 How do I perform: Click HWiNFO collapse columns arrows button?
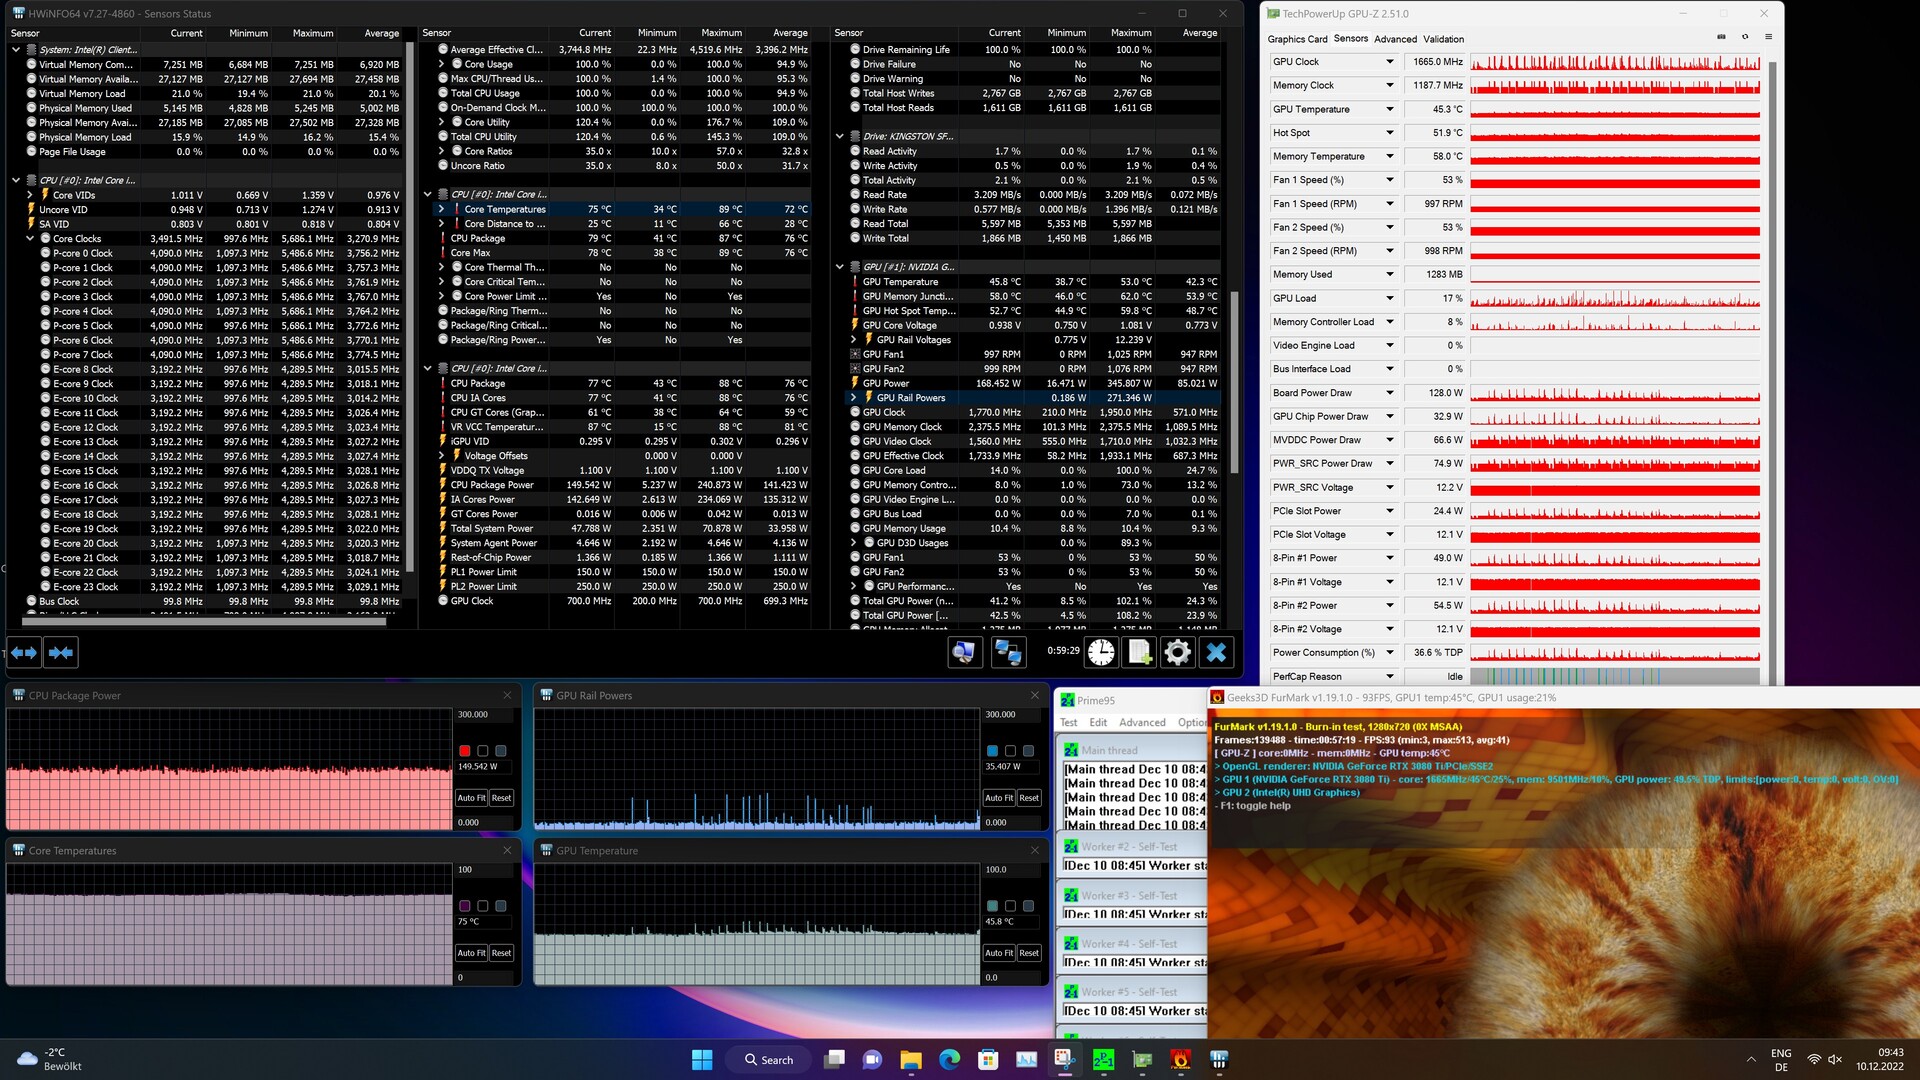click(61, 653)
